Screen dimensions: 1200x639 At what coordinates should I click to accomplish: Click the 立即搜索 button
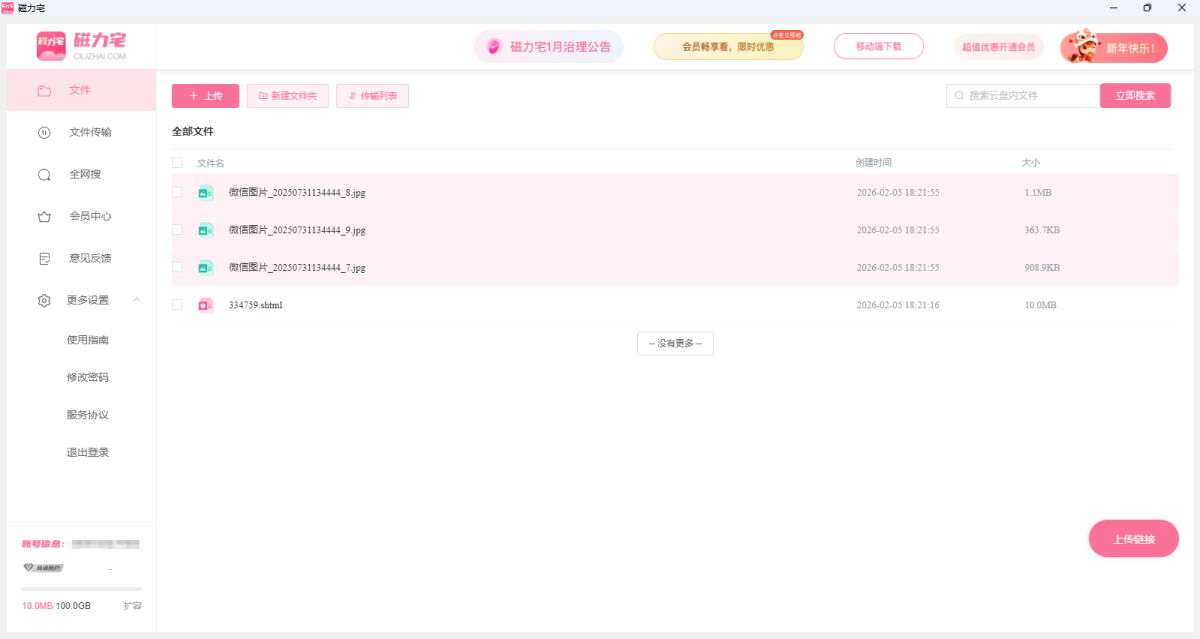point(1135,96)
